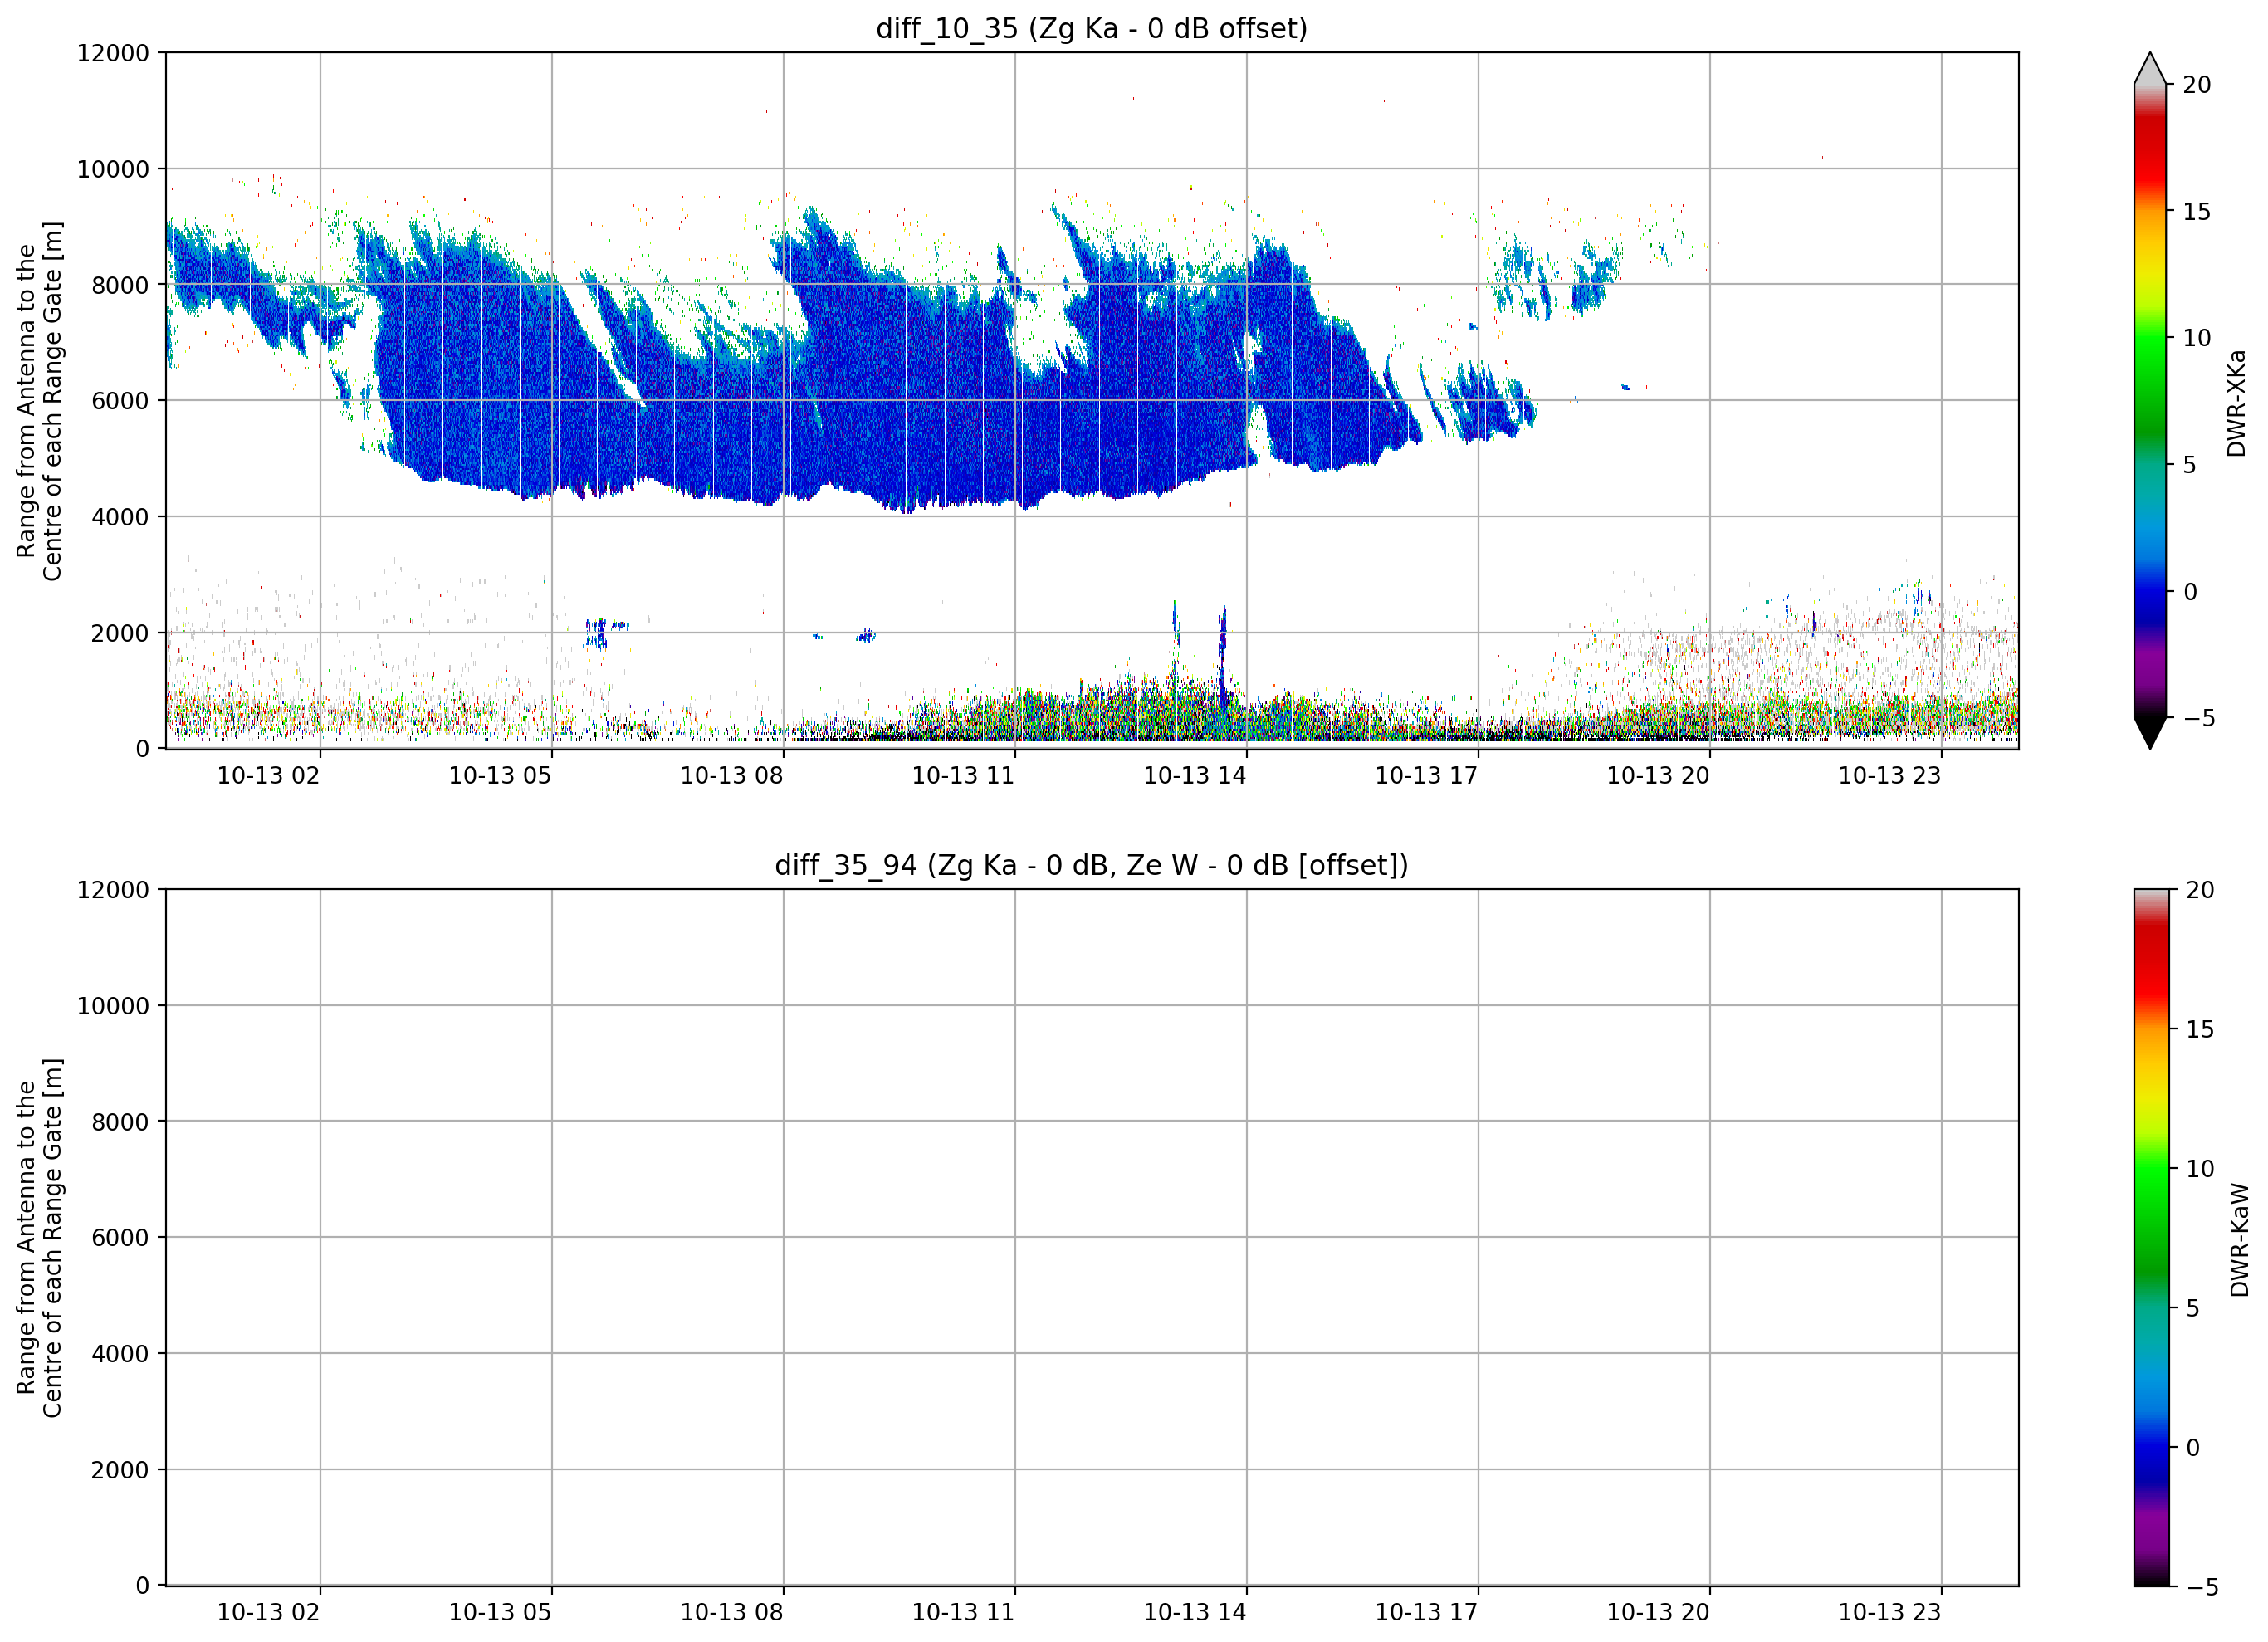The image size is (2268, 1642).
Task: Click the '8000' y-axis label of the top plot
Action: [x=120, y=285]
